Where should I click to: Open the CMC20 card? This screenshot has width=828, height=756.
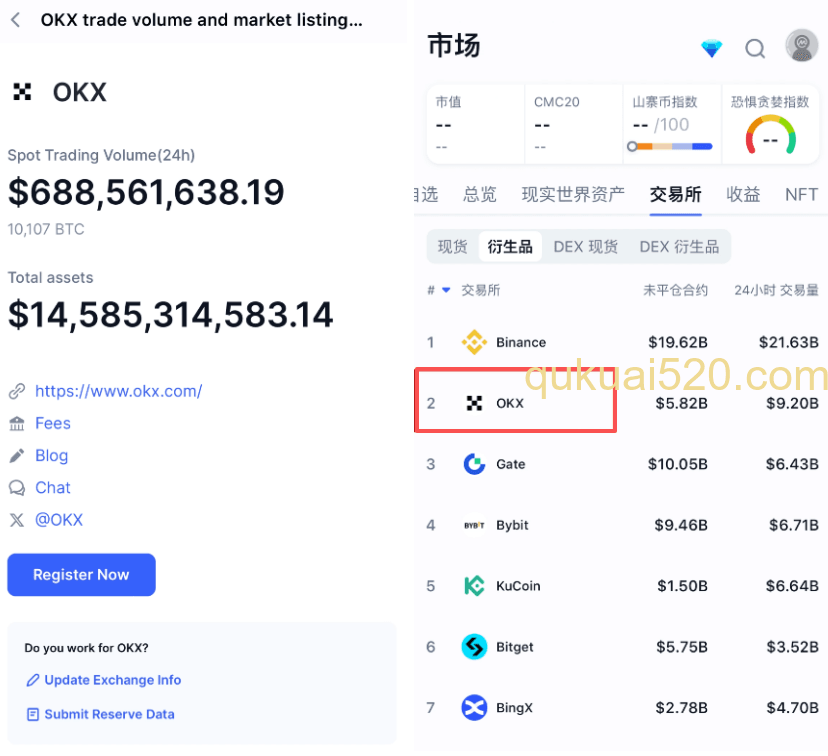point(573,125)
